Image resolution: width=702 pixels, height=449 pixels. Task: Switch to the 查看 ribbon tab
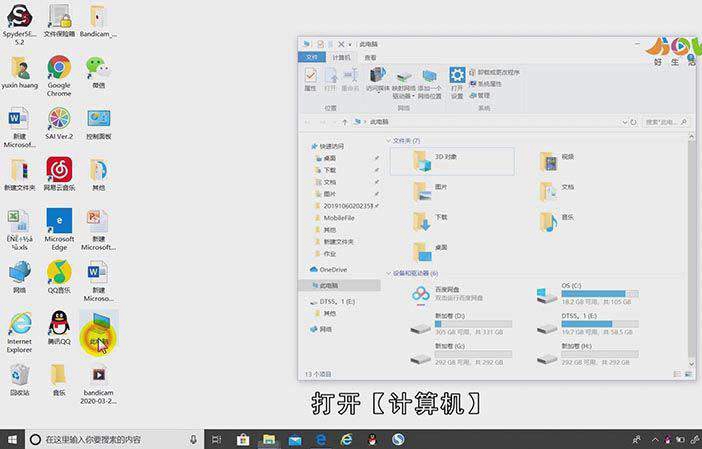(370, 57)
